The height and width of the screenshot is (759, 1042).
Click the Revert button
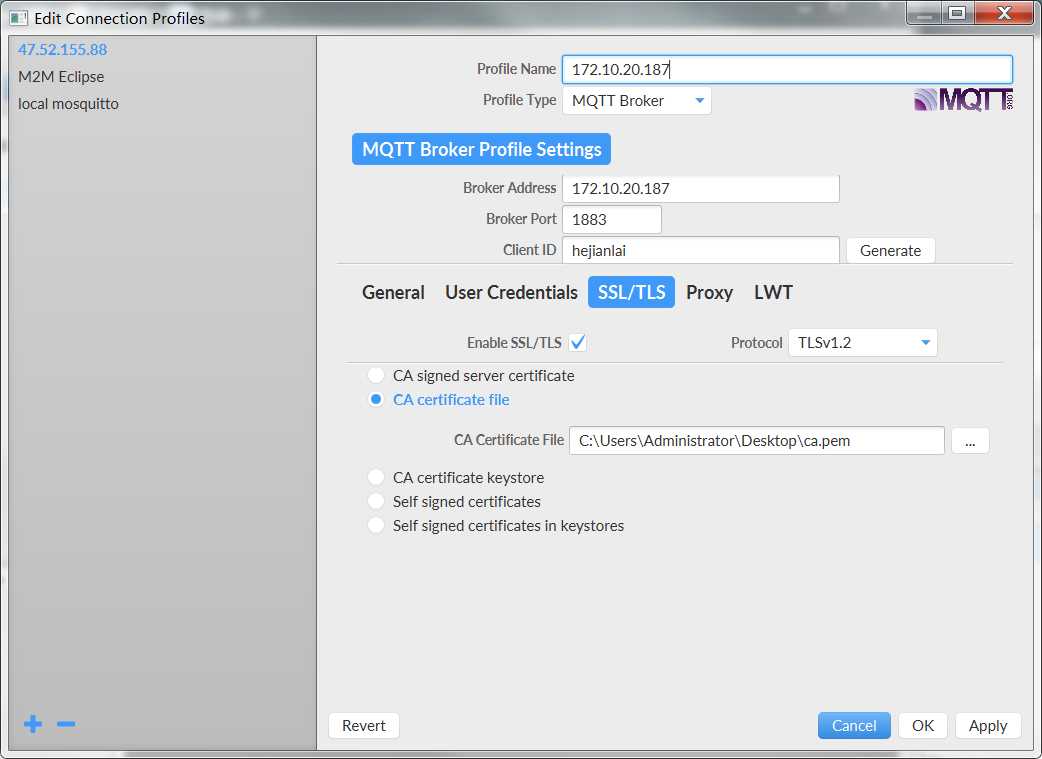[364, 725]
